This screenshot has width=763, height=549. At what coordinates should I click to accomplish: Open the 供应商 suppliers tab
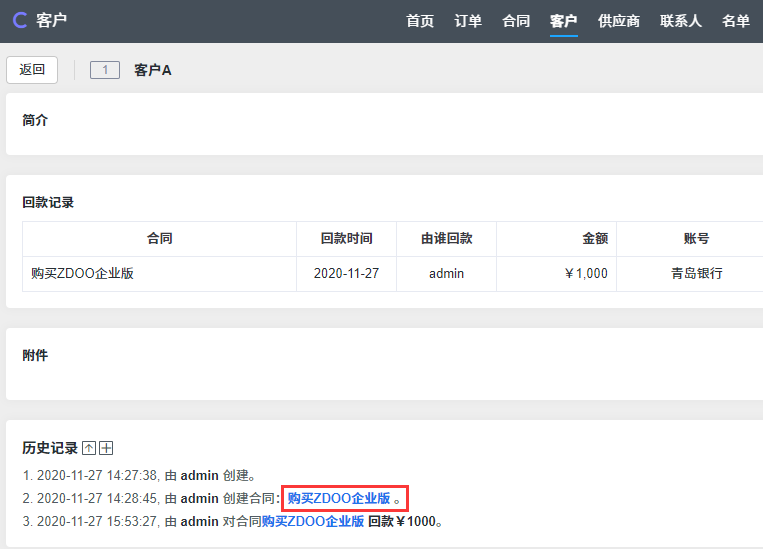[619, 21]
